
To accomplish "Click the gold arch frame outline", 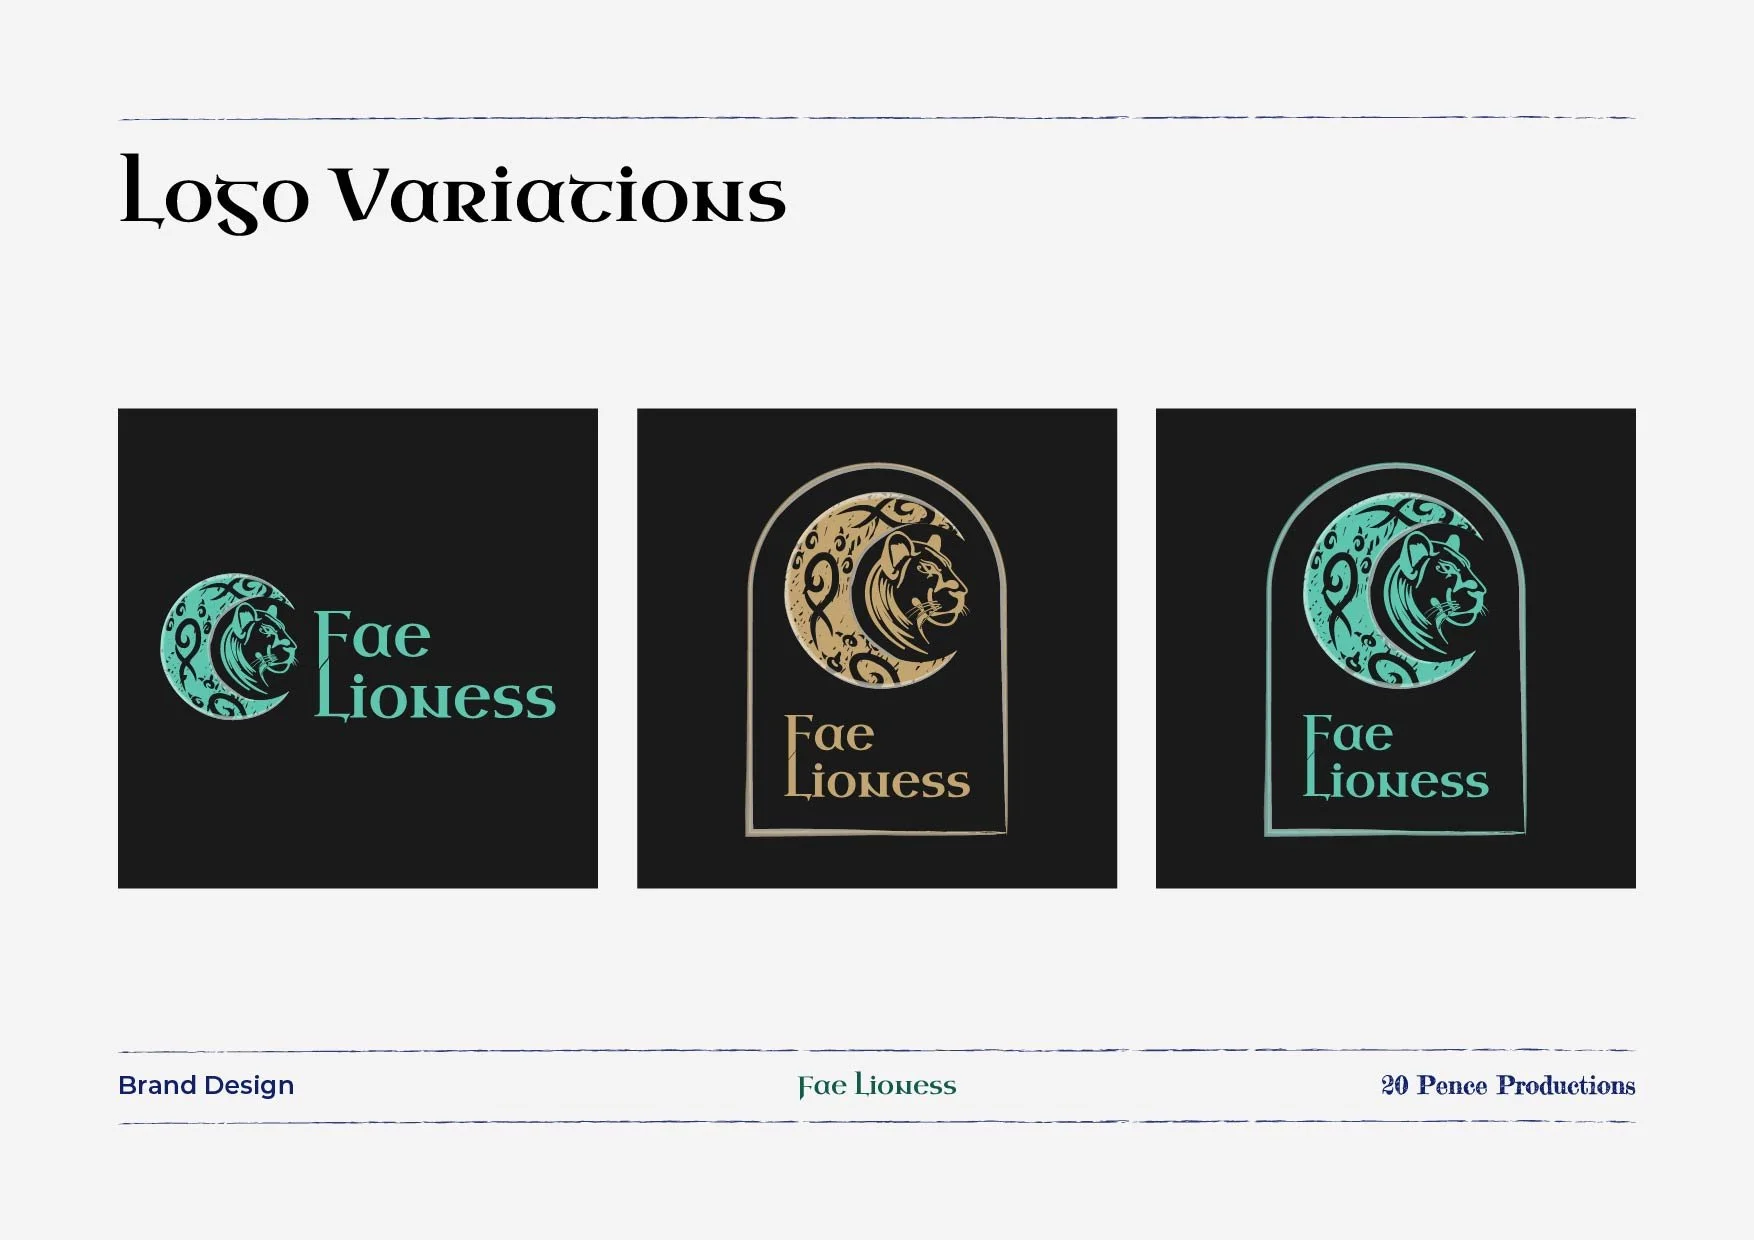I will [877, 649].
